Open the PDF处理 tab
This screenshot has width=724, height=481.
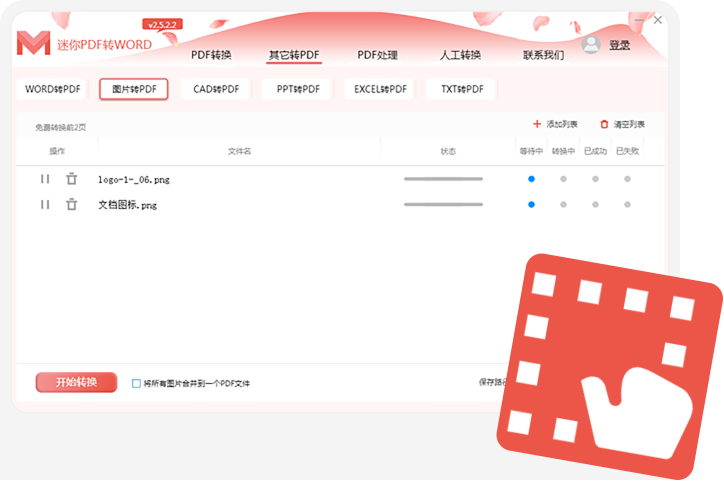click(x=377, y=55)
